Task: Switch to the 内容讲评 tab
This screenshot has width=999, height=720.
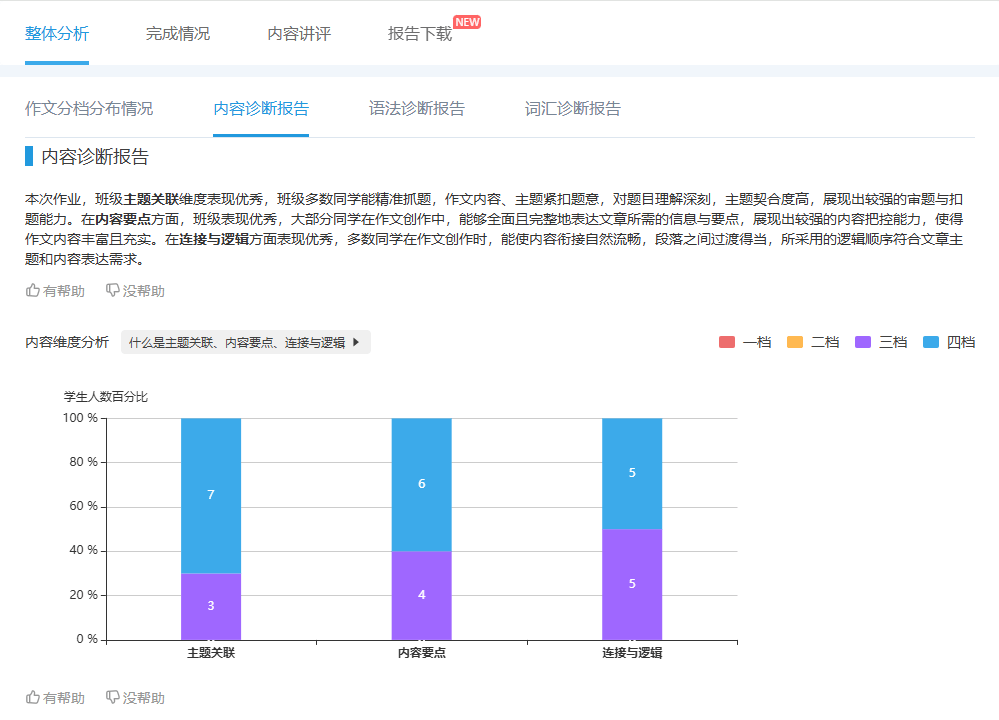Action: click(299, 34)
